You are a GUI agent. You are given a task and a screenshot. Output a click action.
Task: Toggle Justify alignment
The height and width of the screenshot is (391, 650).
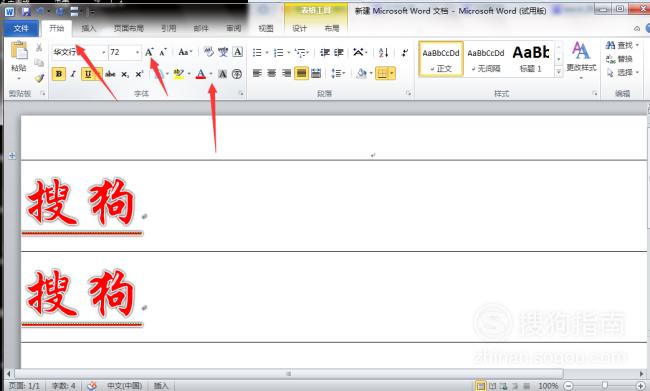(301, 73)
